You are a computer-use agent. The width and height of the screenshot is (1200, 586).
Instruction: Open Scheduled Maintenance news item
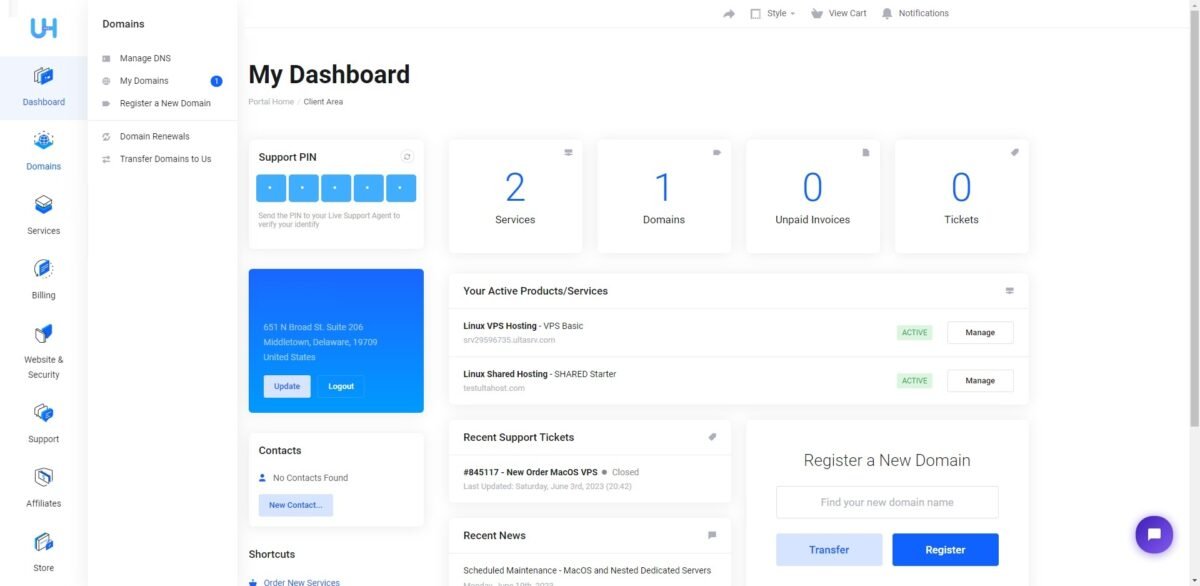tap(587, 570)
